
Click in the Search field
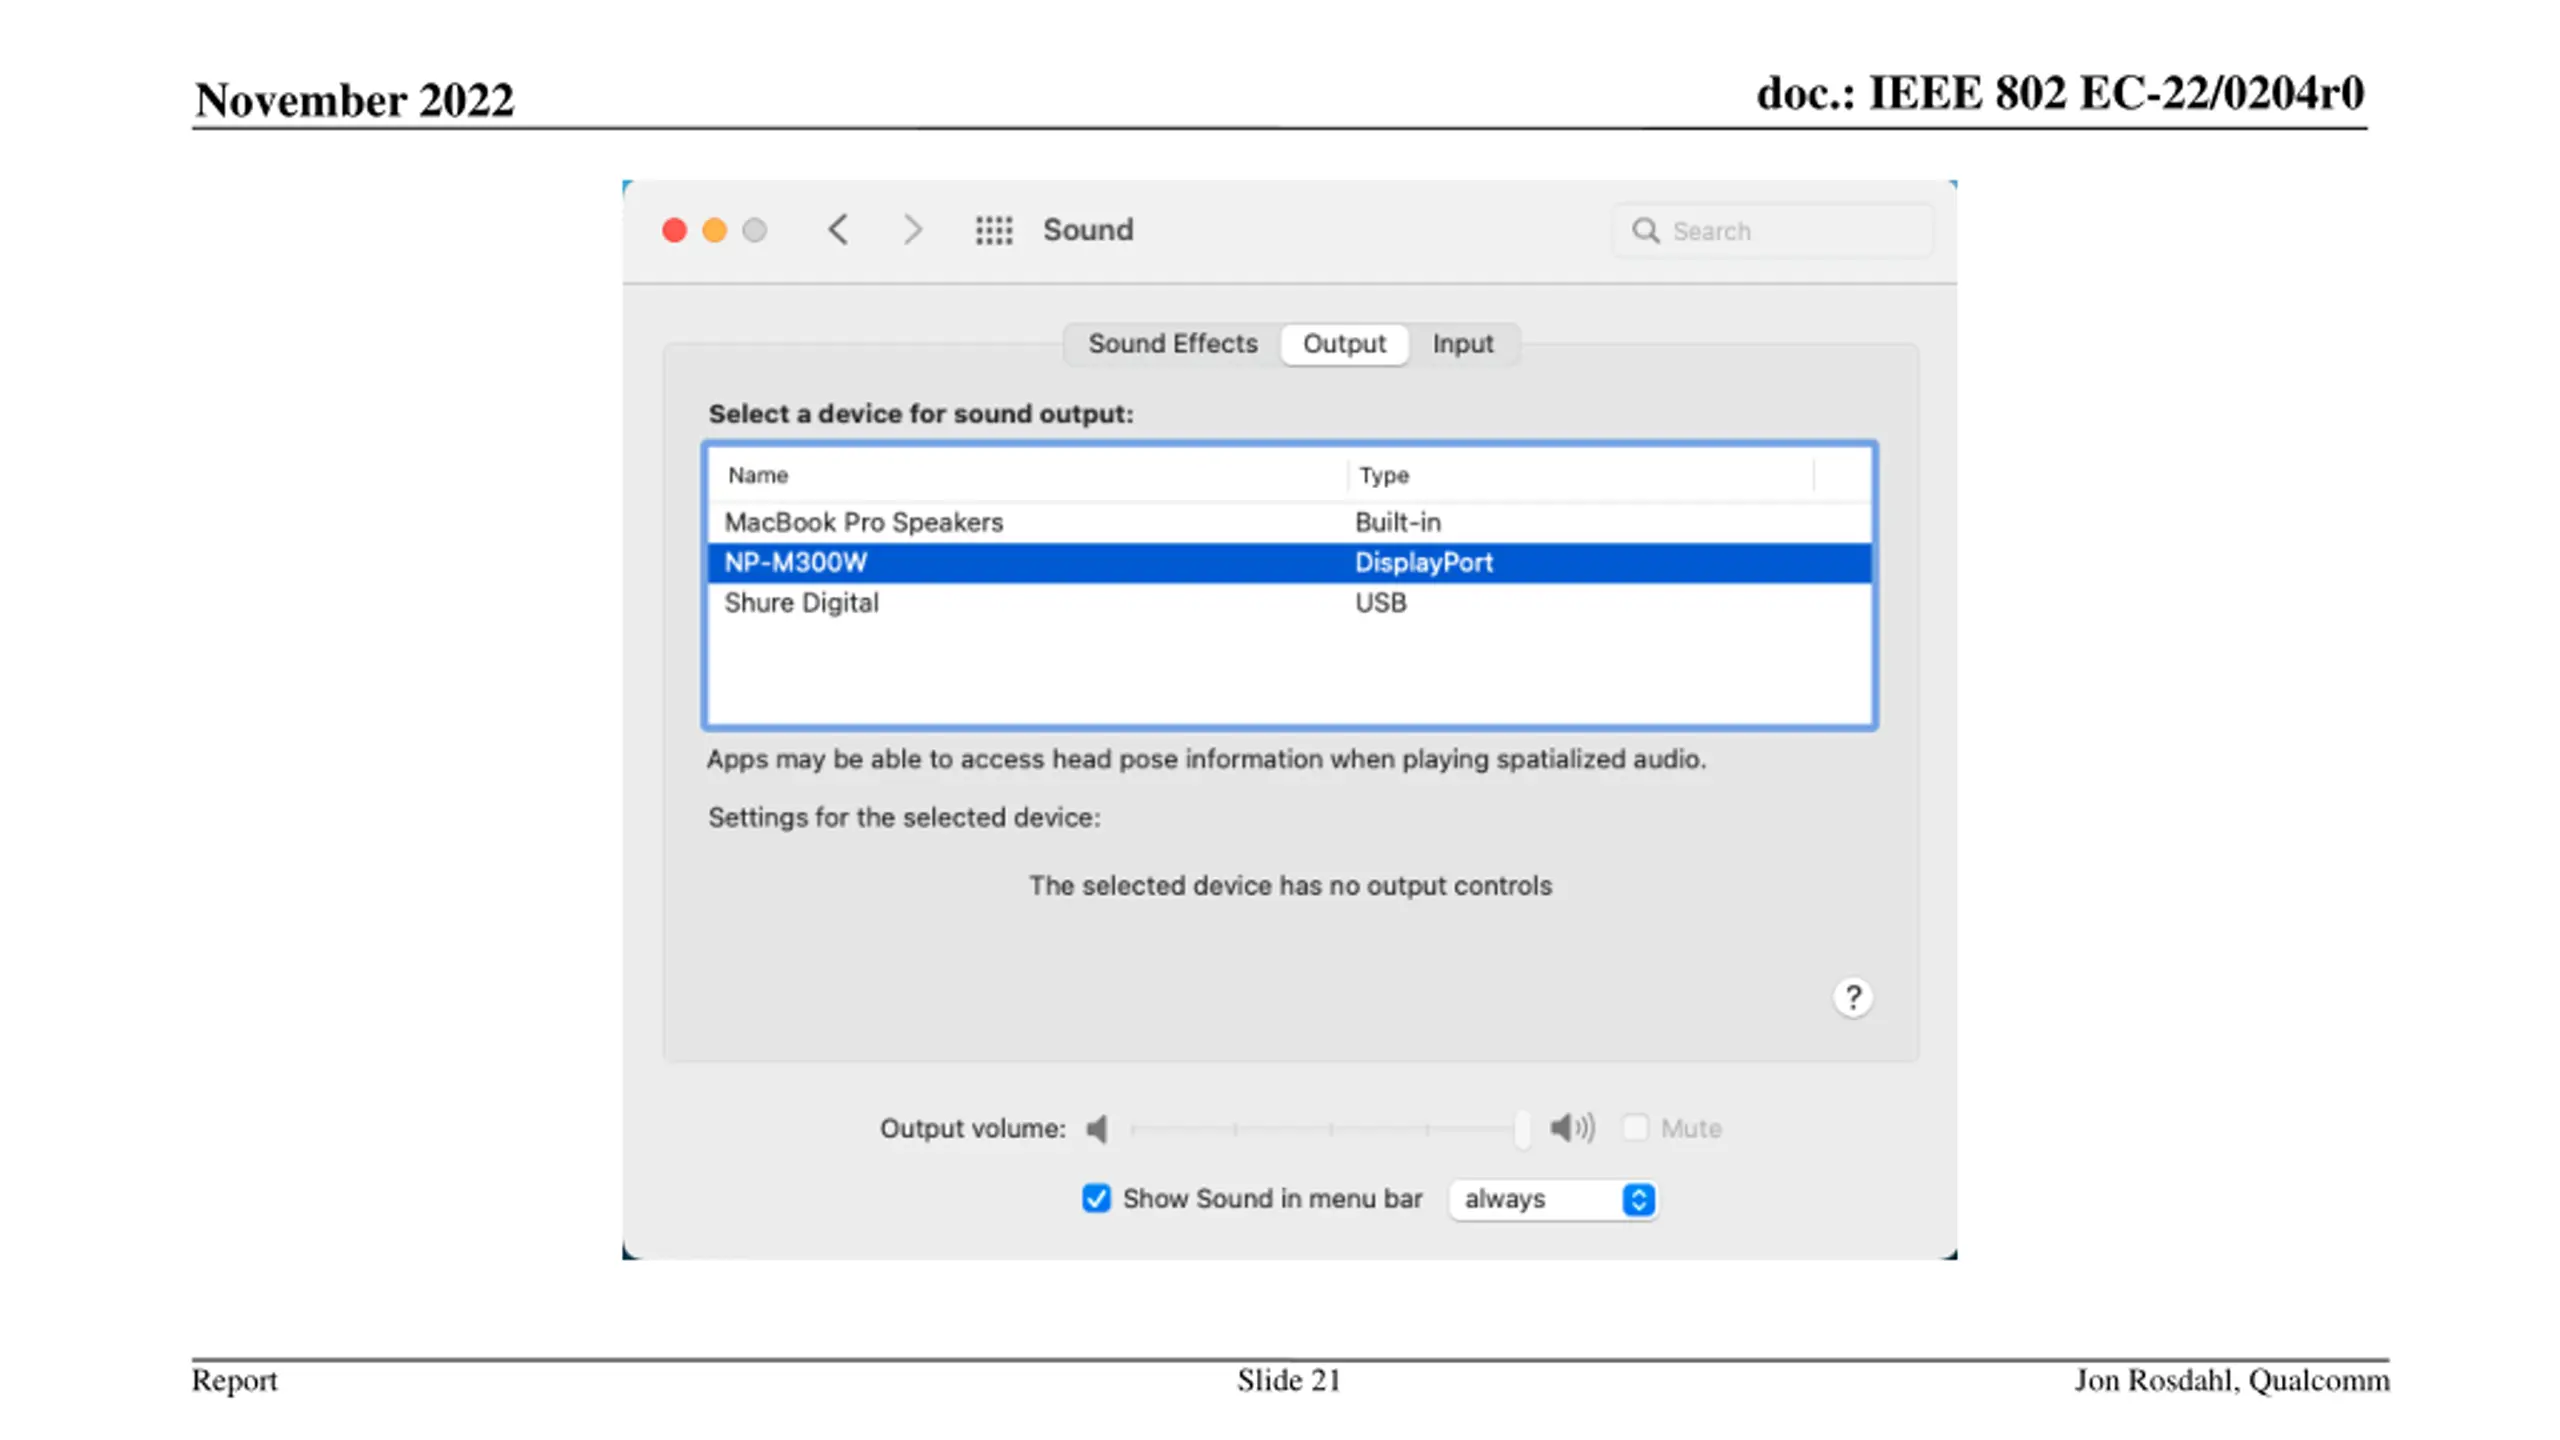1772,231
